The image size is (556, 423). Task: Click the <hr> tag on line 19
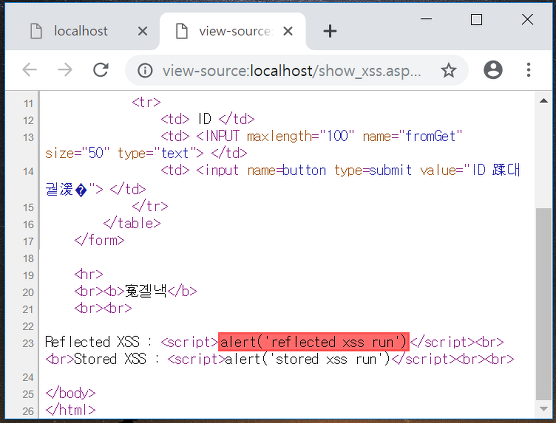[89, 274]
